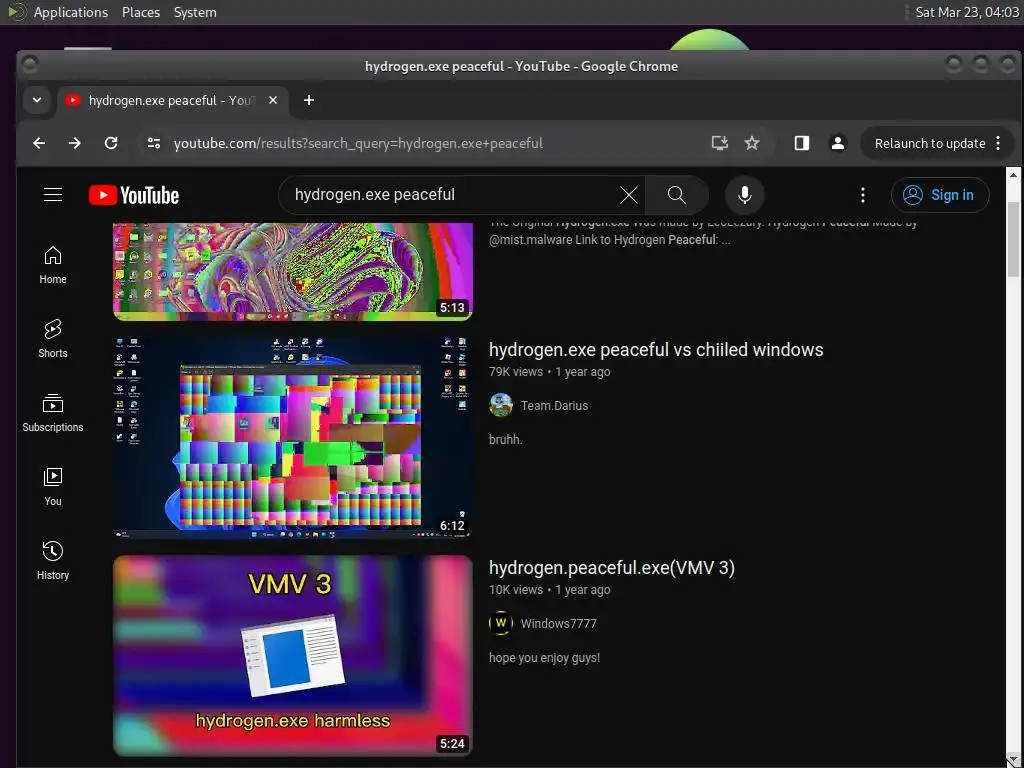Click the '79K views • 1 year ago' text
1024x768 pixels.
[549, 372]
